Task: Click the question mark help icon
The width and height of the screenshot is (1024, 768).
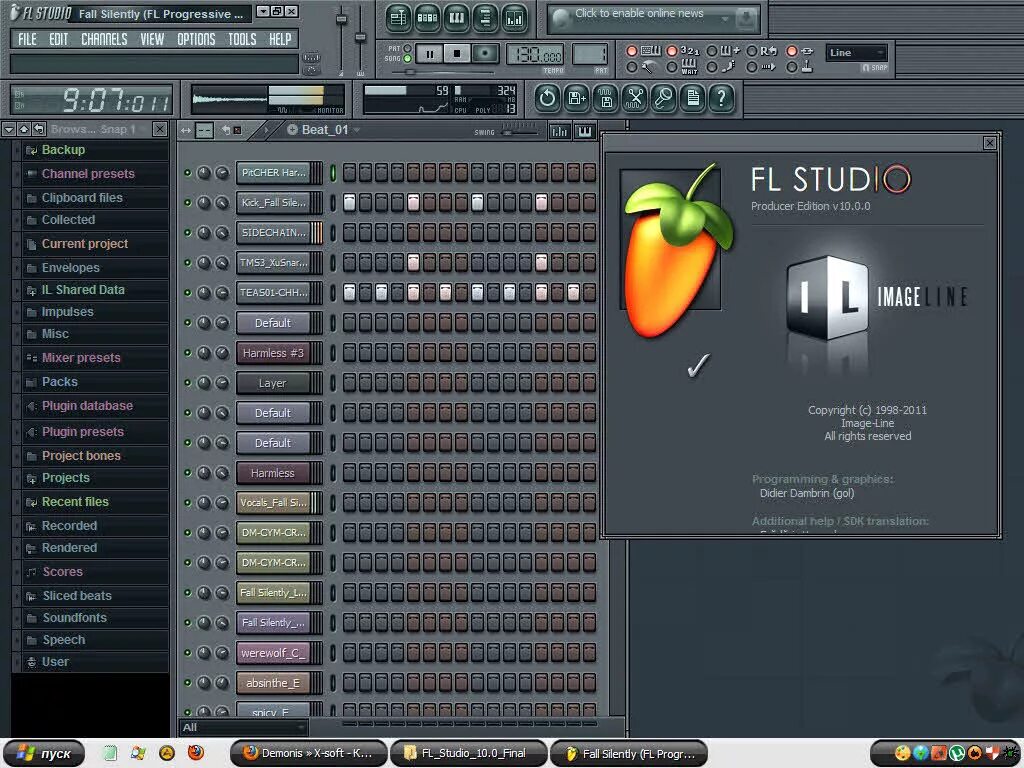Action: click(x=722, y=99)
